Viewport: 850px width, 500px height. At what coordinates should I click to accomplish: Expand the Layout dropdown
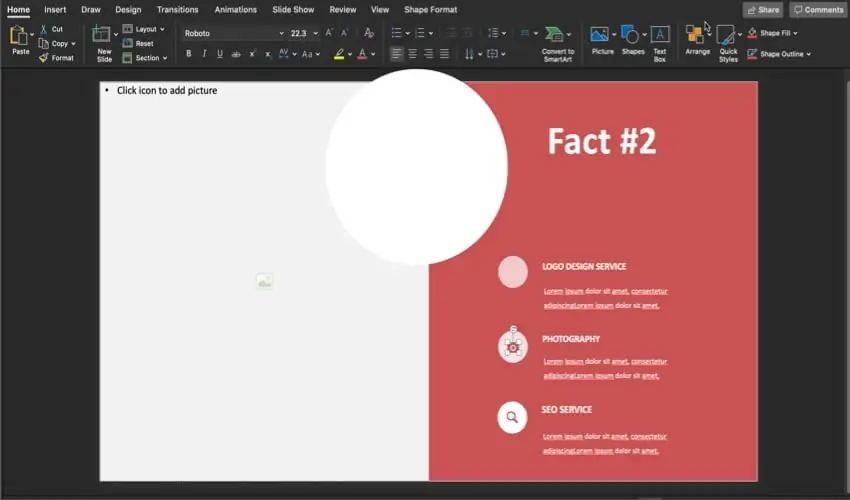tap(164, 29)
